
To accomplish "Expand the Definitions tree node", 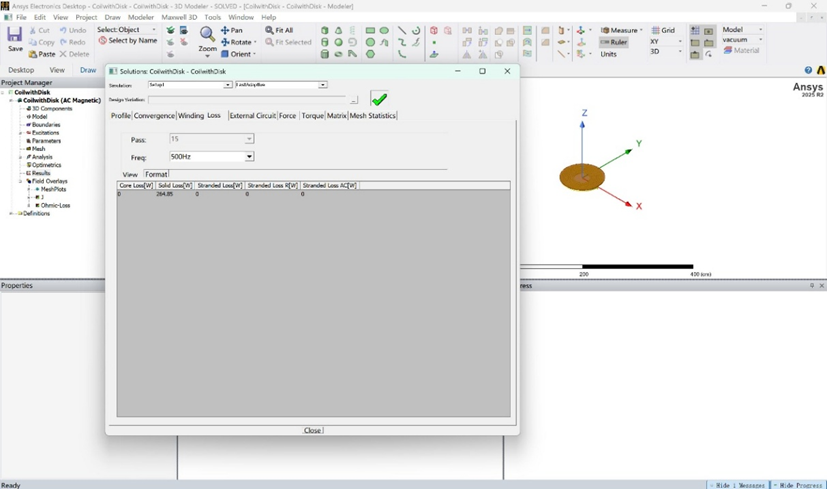I will pos(11,214).
